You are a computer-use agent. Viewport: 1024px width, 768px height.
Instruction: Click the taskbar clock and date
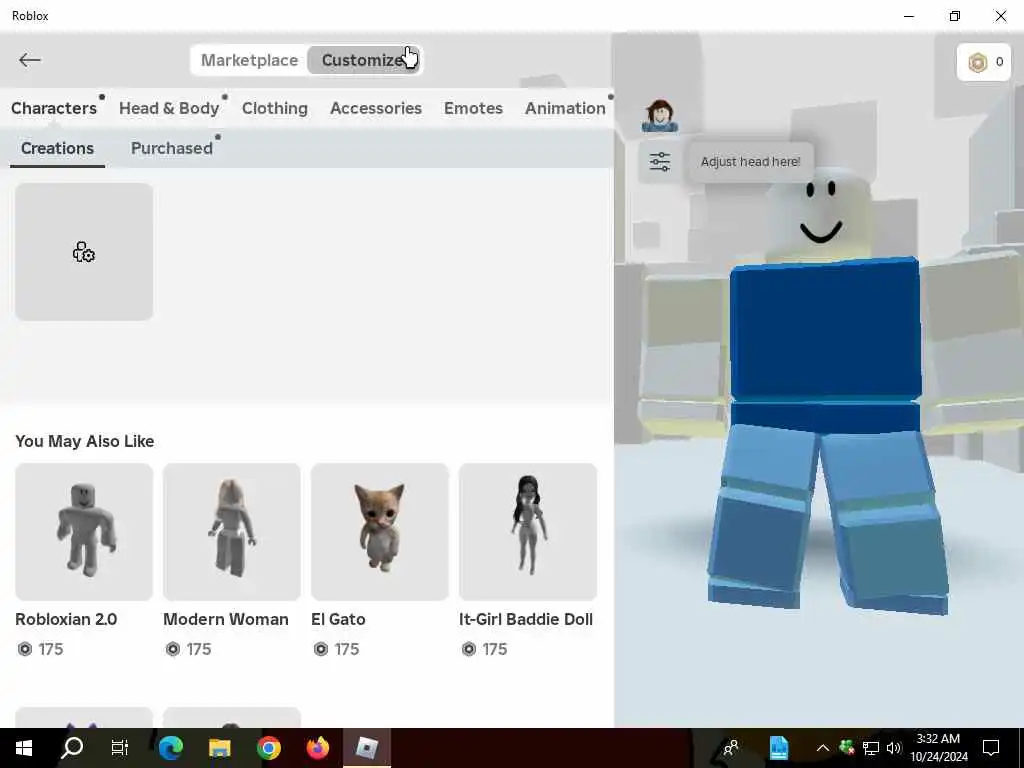[x=938, y=748]
